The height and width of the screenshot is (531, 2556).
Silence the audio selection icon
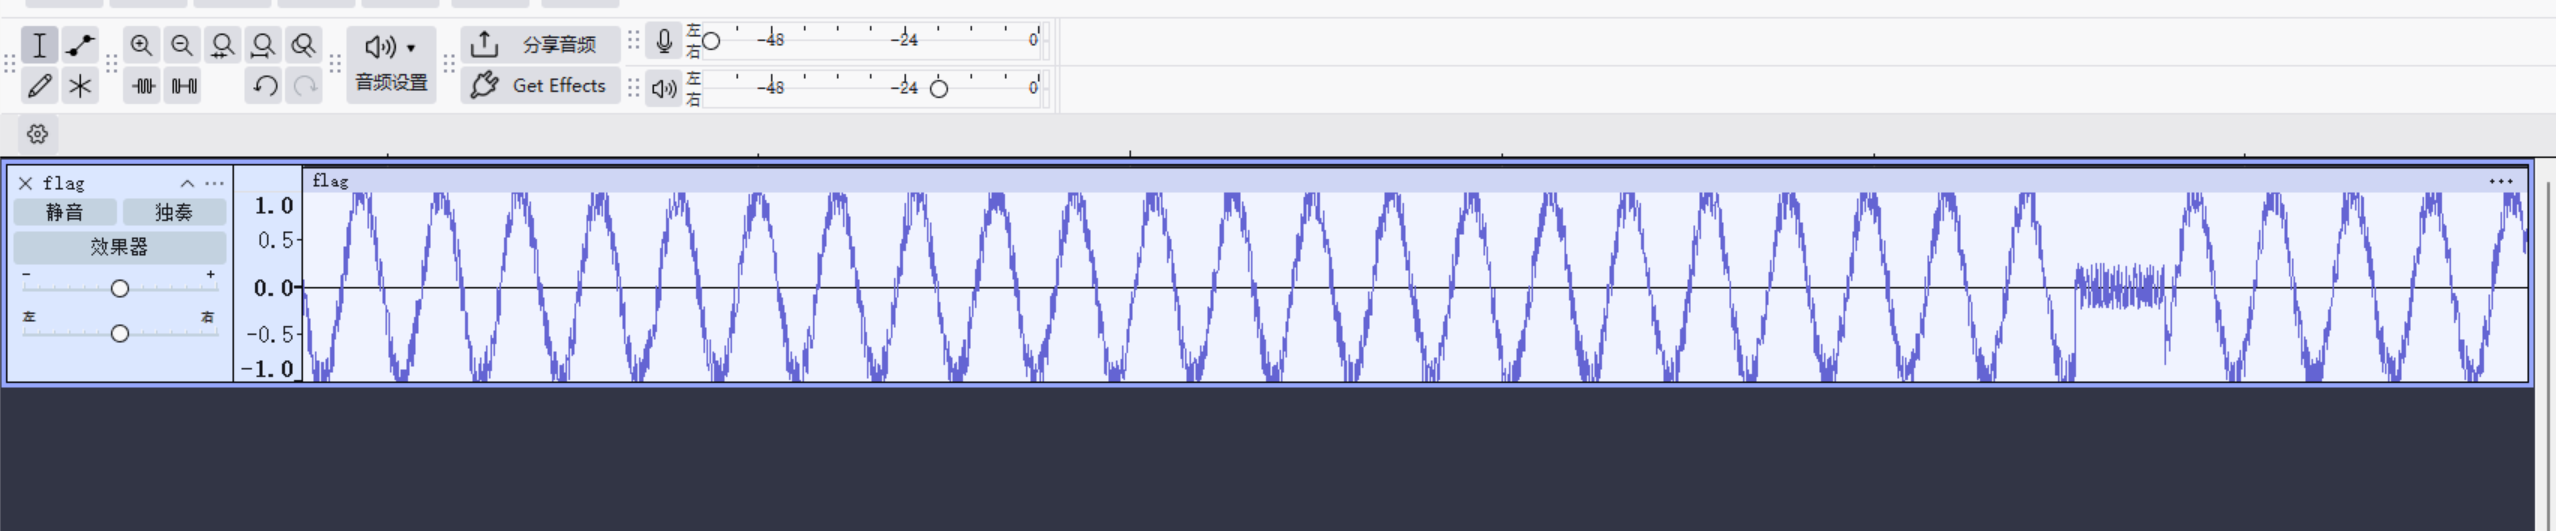[x=184, y=86]
